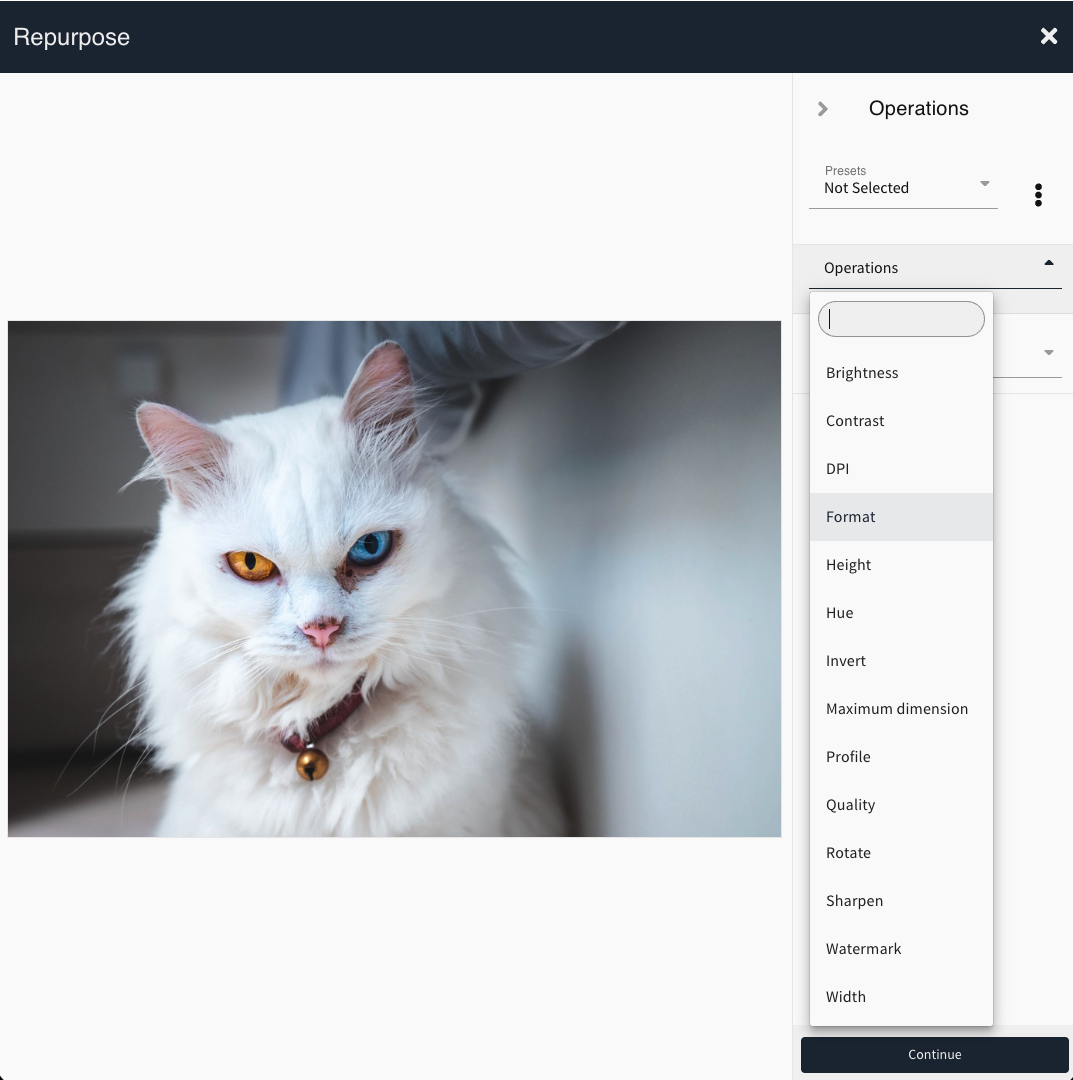Choose the Profile operation
Viewport: 1073px width, 1080px height.
click(x=848, y=757)
